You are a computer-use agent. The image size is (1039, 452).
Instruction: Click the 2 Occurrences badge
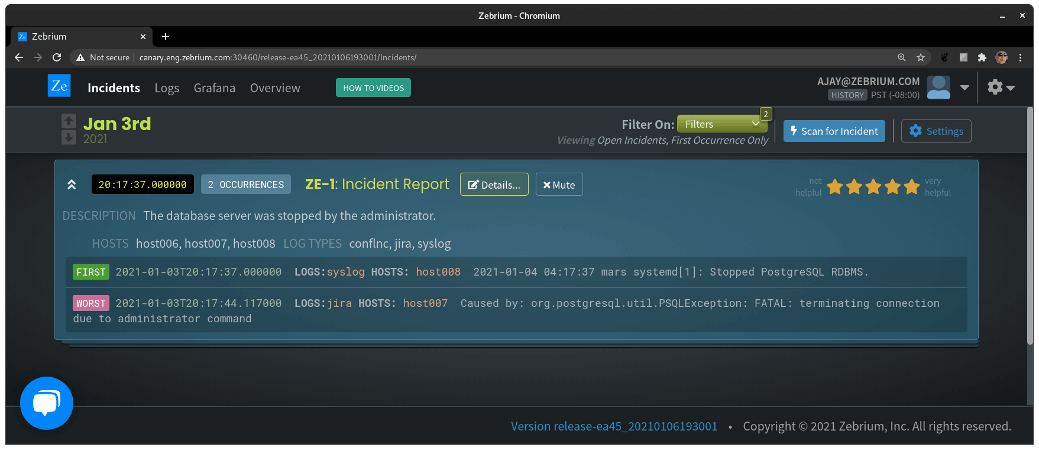pos(246,184)
